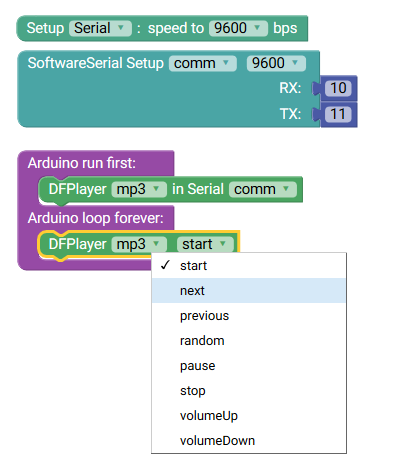Click the 'start' command dropdown field
This screenshot has width=394, height=467.
(205, 244)
